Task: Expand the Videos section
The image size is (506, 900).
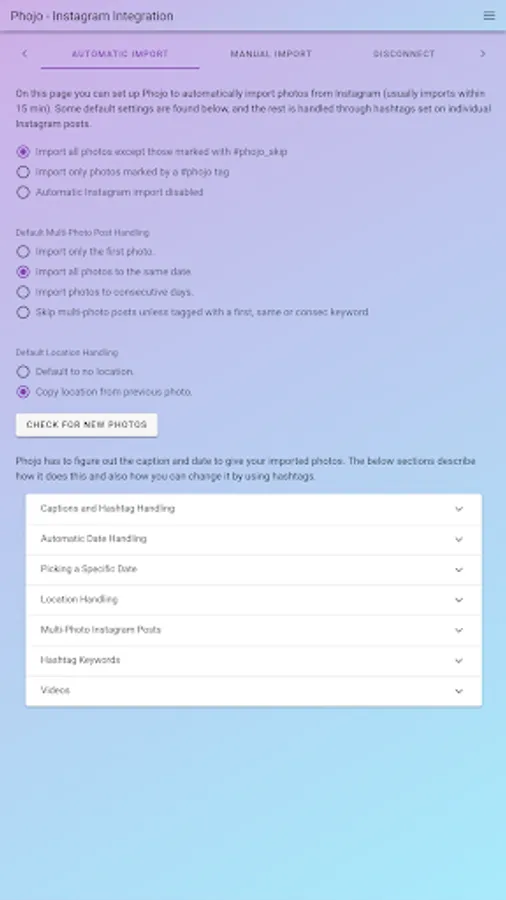Action: click(254, 691)
